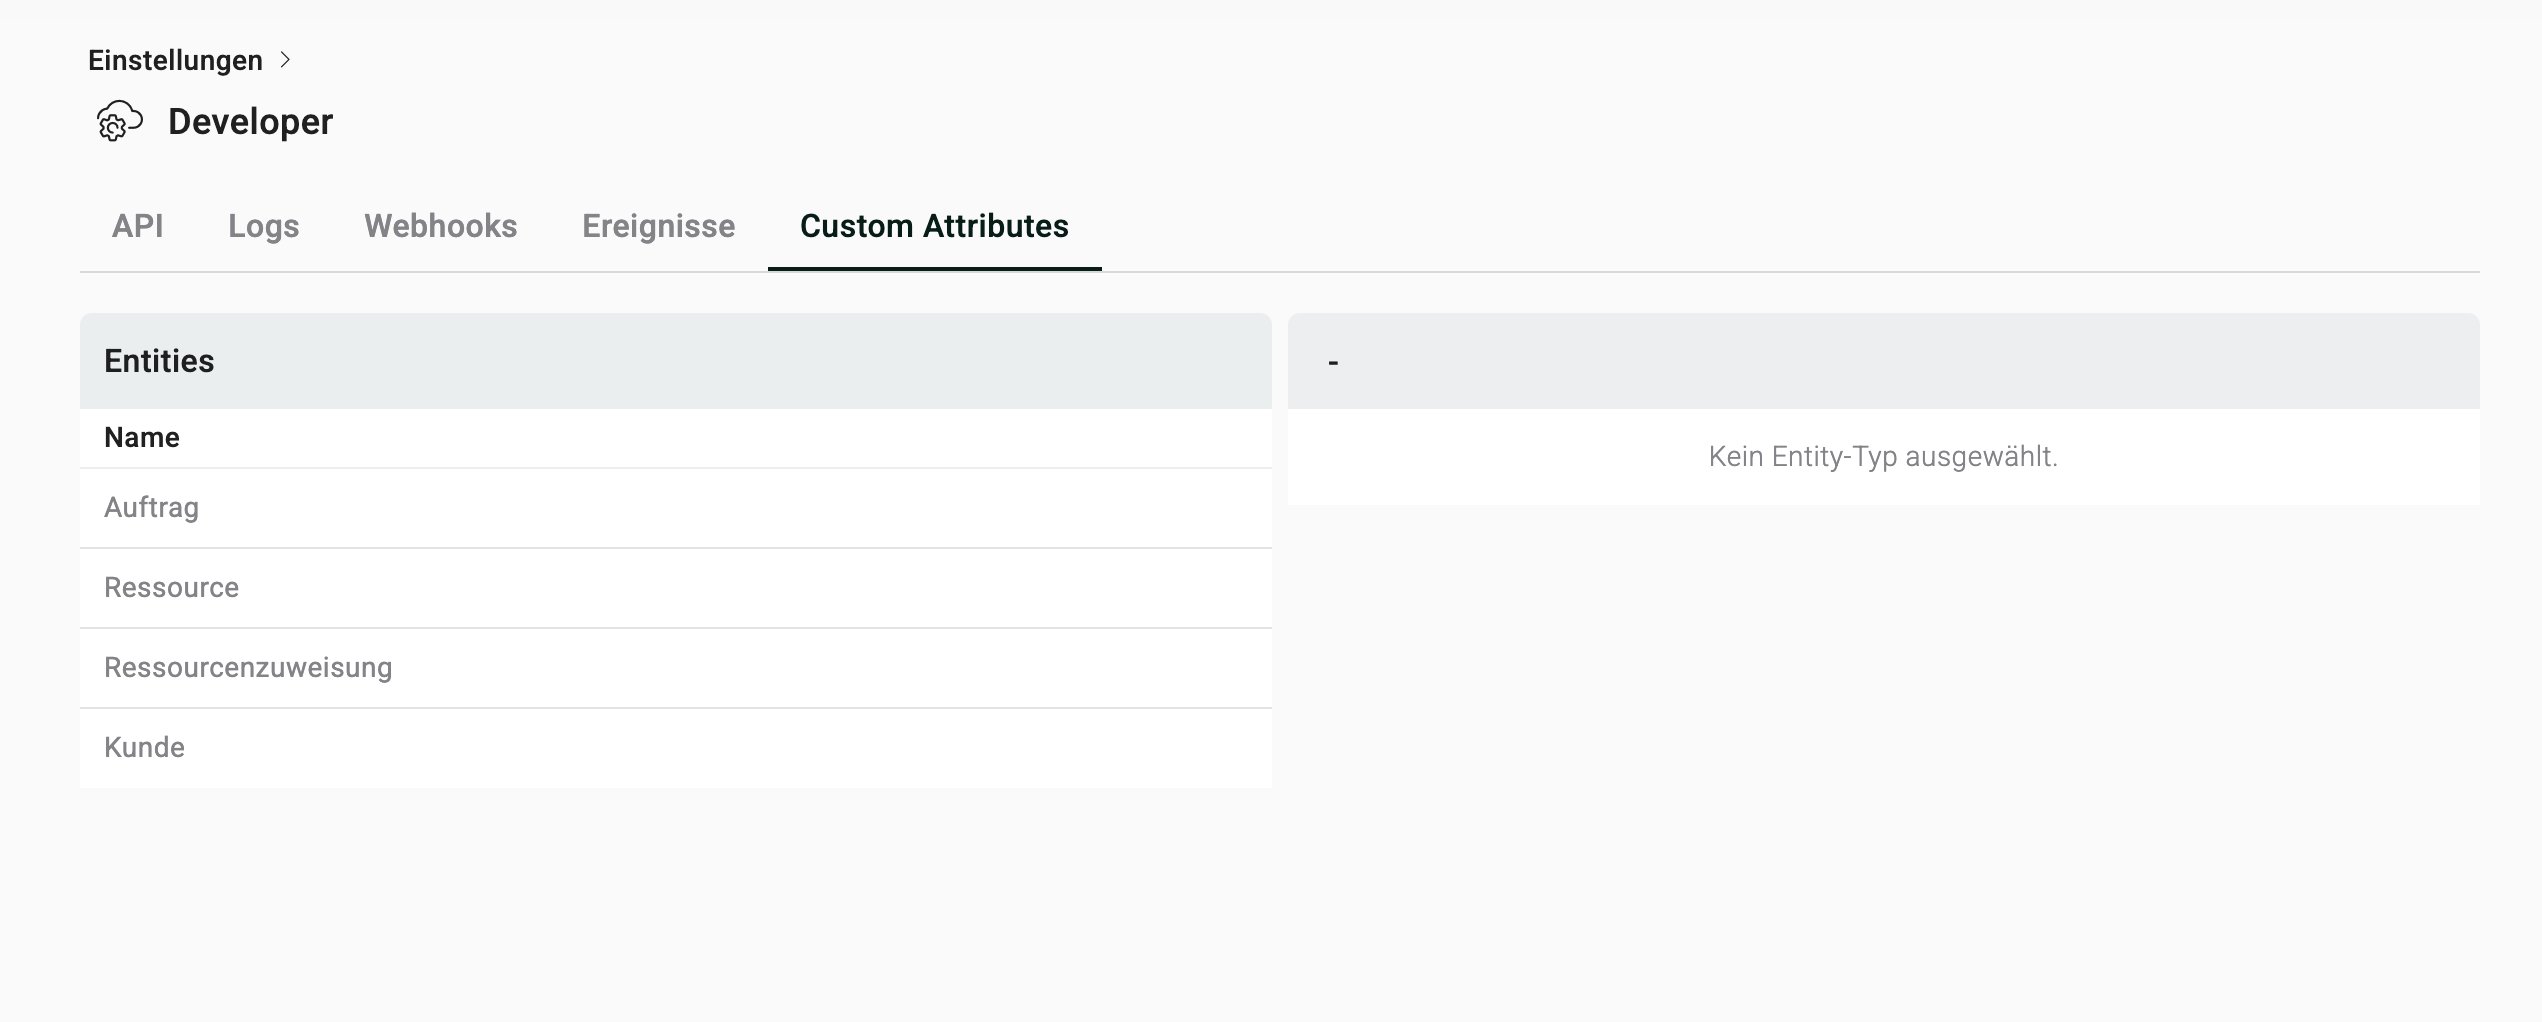
Task: Click the dash title in detail panel
Action: (1333, 362)
